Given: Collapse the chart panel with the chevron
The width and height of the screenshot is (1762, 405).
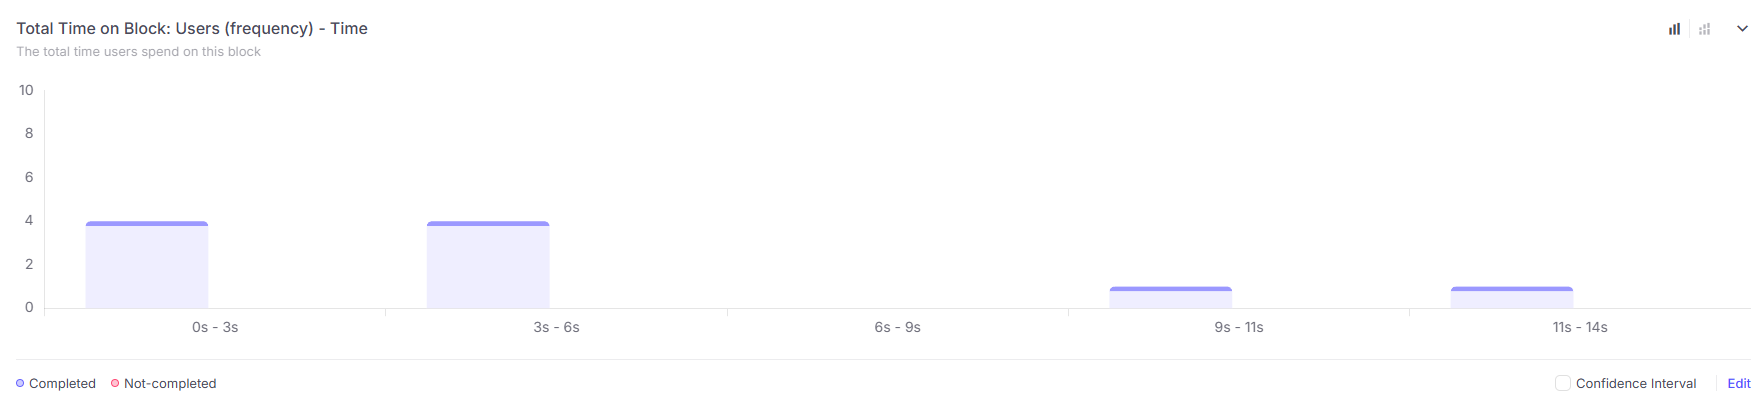Looking at the screenshot, I should (x=1742, y=29).
